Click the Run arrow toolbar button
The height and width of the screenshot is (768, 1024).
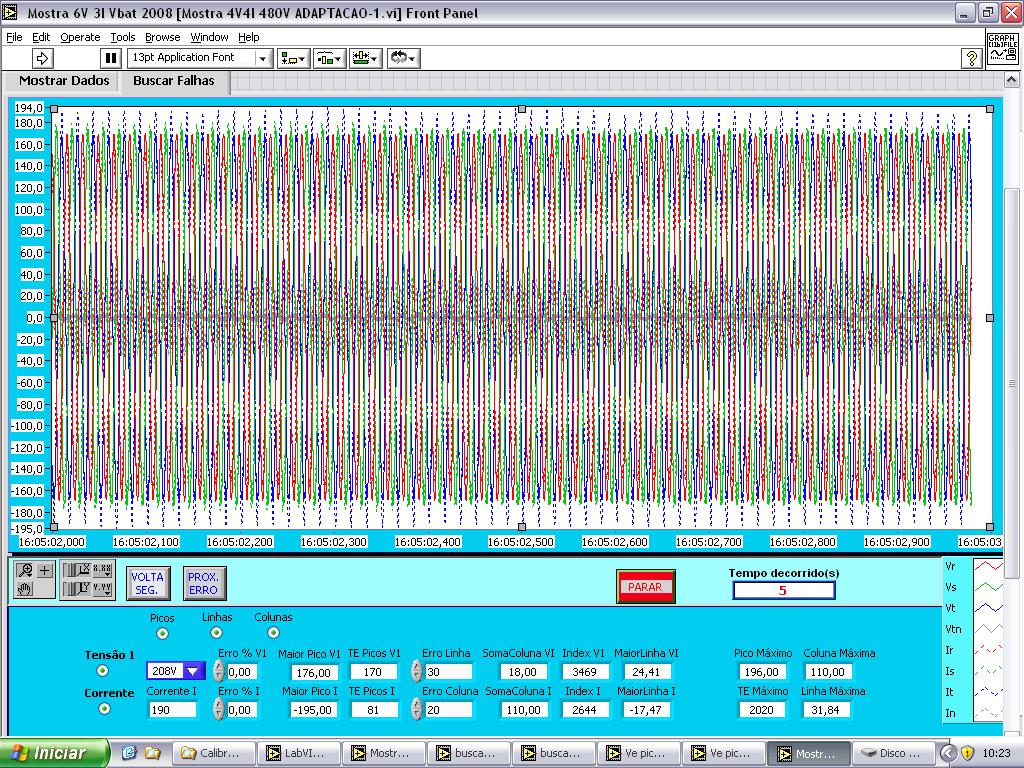[42, 58]
